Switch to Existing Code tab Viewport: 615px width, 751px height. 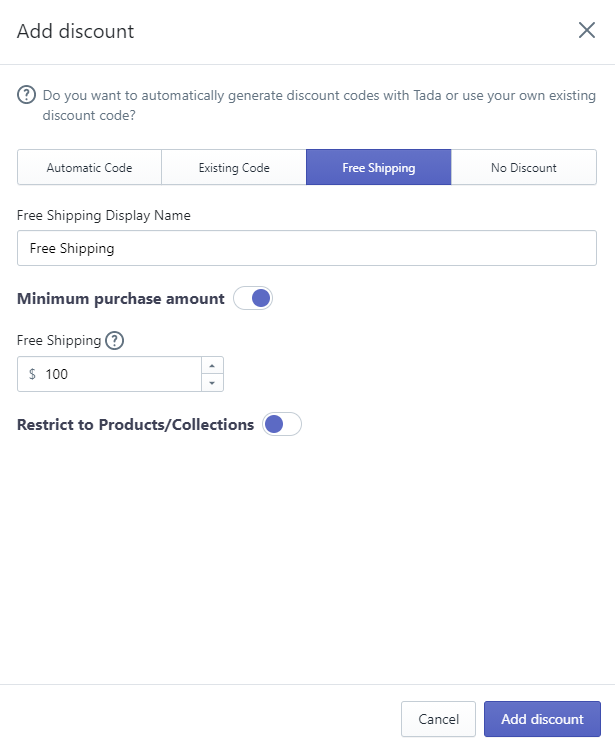[x=234, y=167]
